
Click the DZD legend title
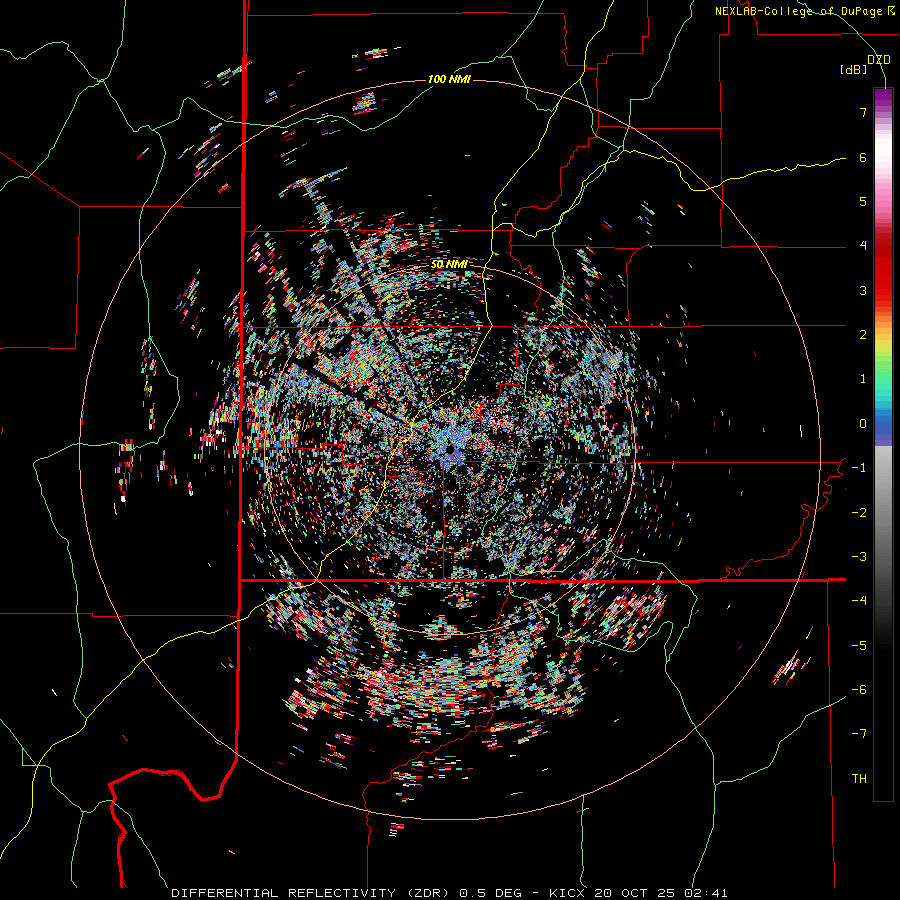click(x=878, y=60)
